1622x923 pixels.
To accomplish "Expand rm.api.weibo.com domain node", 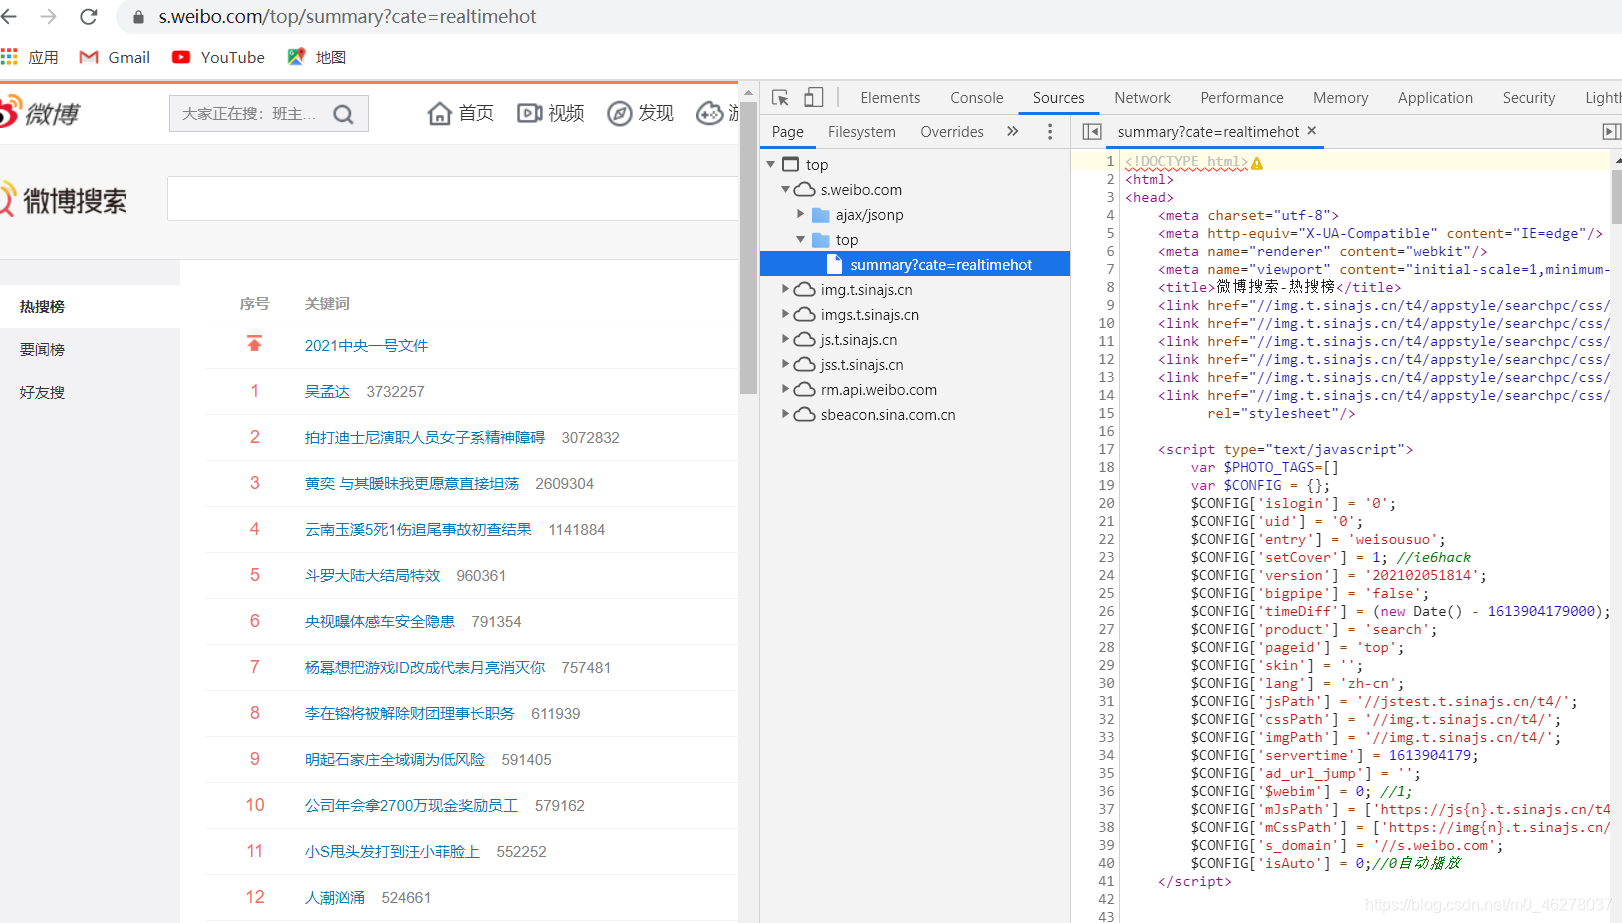I will (786, 389).
